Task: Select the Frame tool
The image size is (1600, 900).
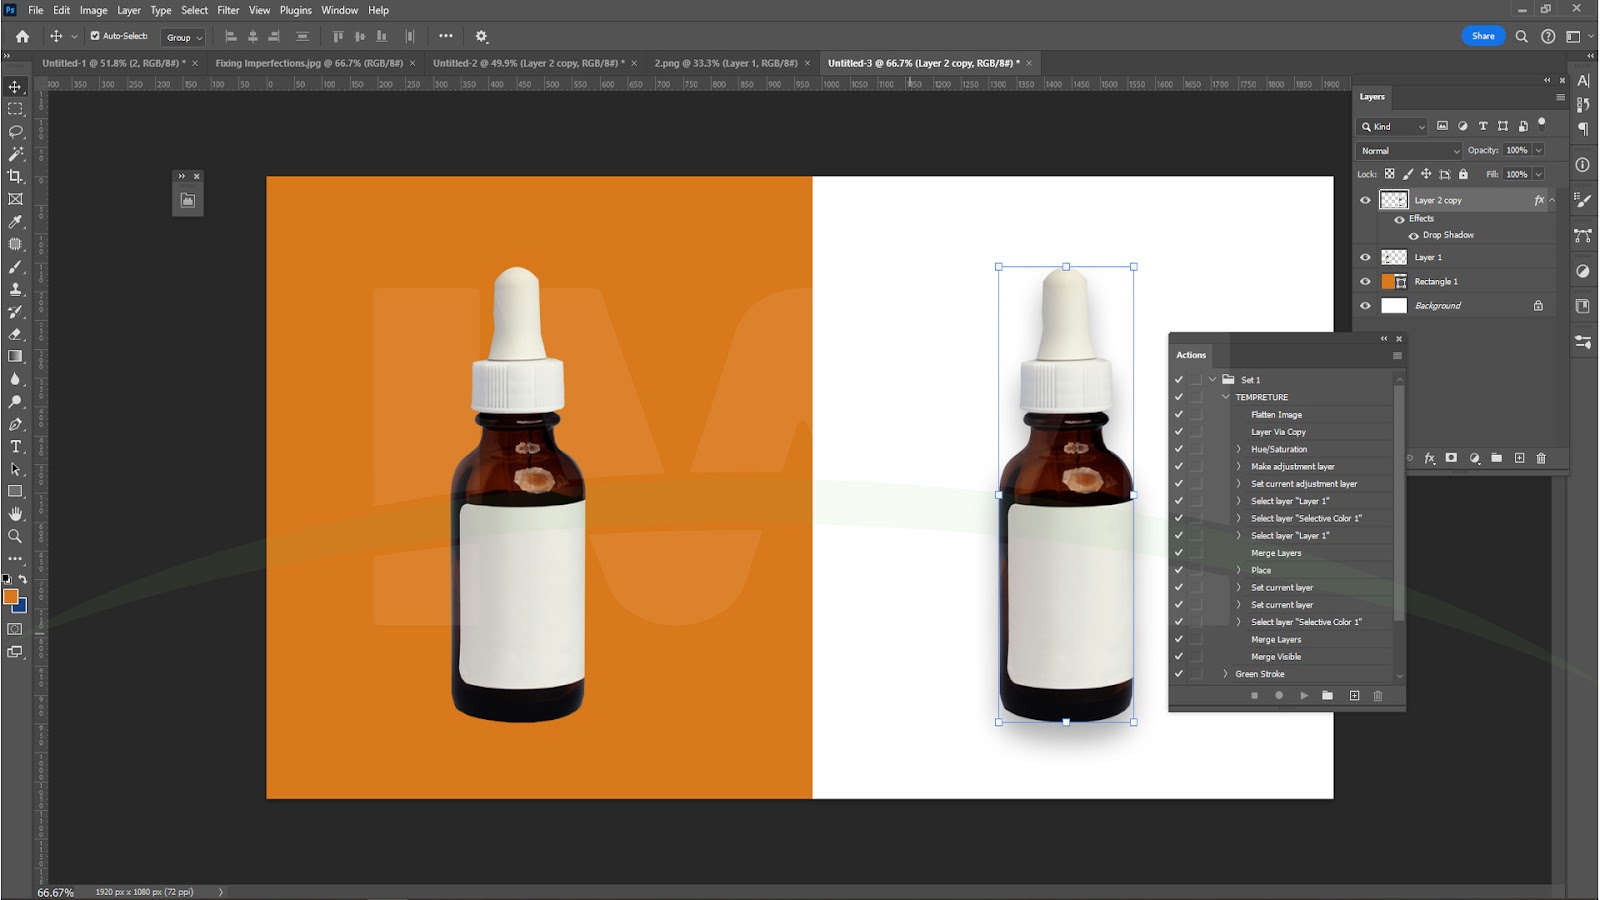Action: tap(15, 199)
